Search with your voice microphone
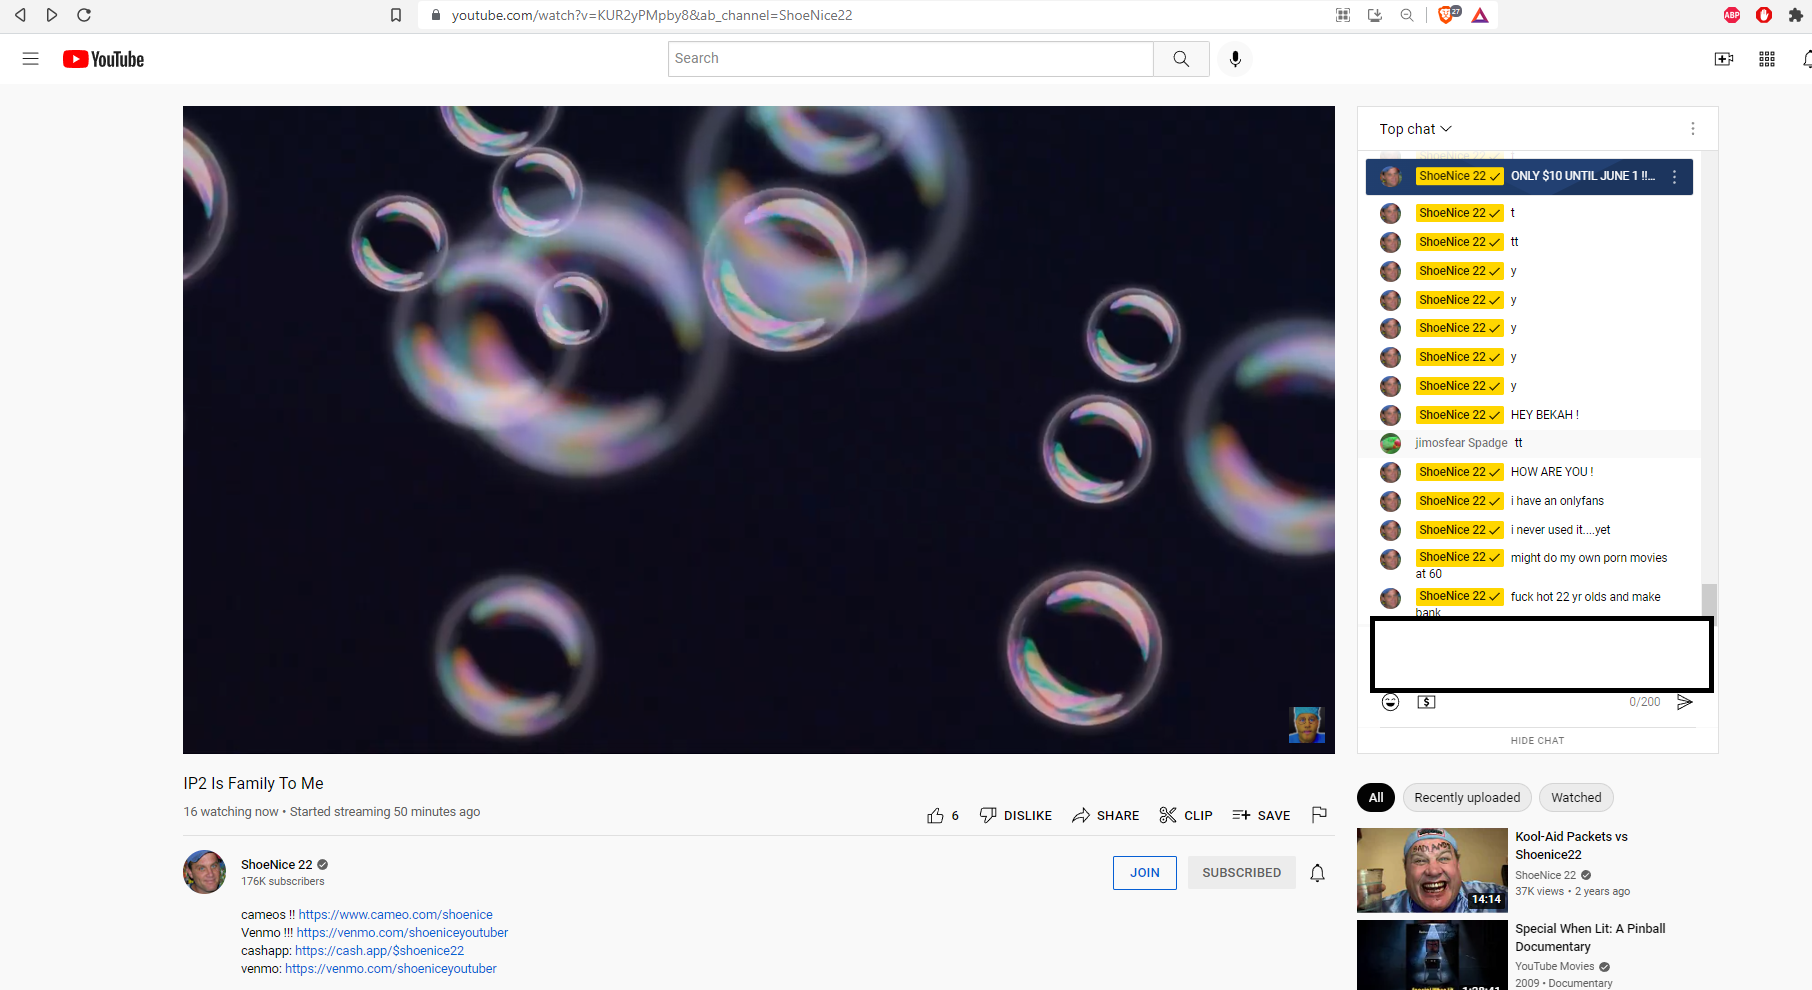 (x=1235, y=59)
